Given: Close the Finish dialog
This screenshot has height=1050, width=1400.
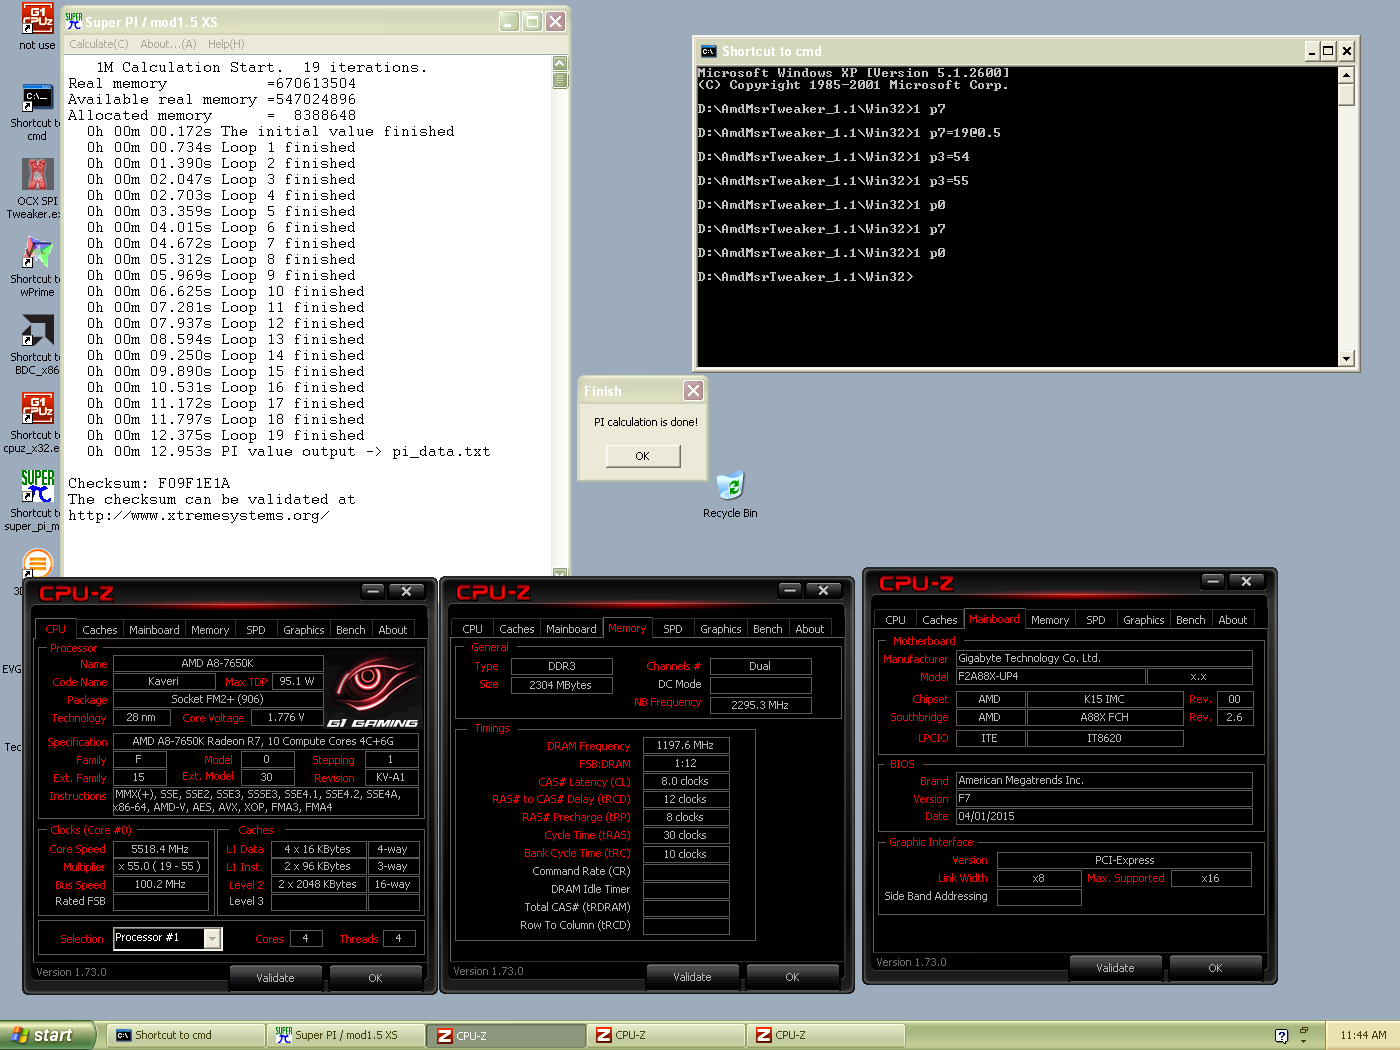Looking at the screenshot, I should pos(693,391).
